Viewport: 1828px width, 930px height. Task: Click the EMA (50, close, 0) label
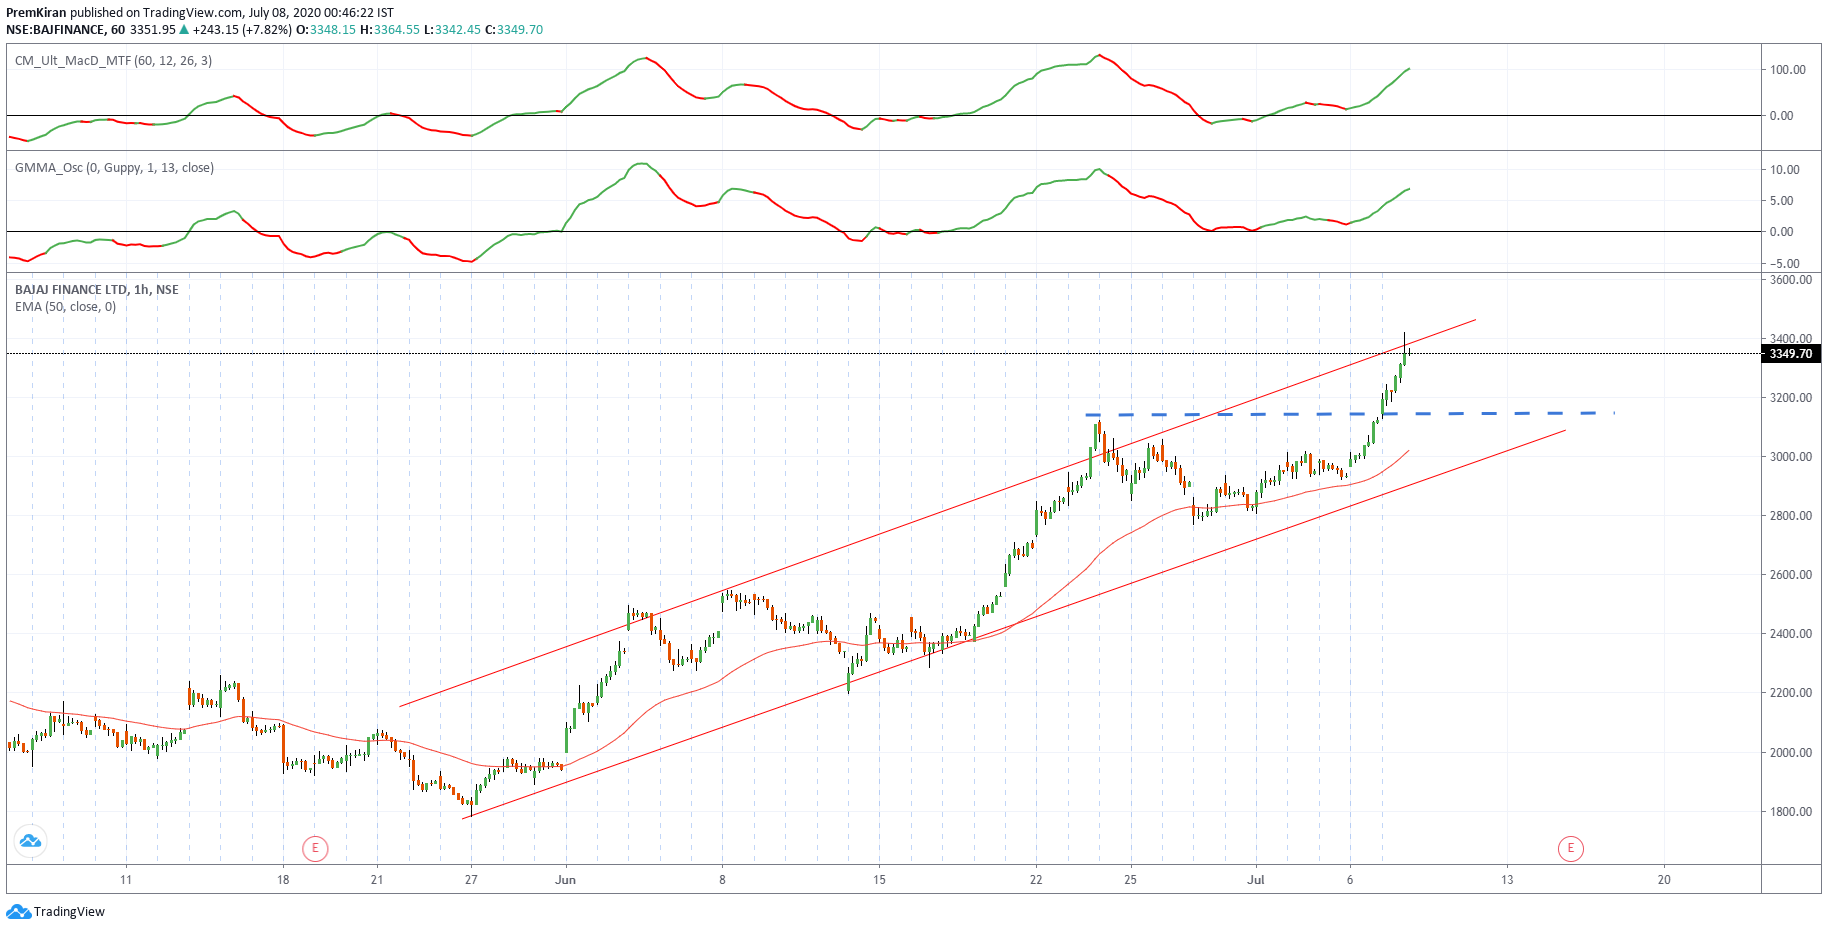tap(65, 307)
